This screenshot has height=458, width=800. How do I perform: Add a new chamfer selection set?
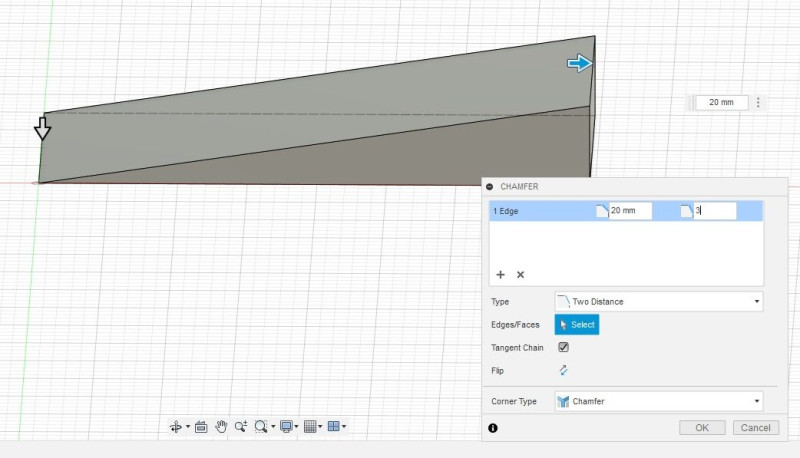pos(501,275)
